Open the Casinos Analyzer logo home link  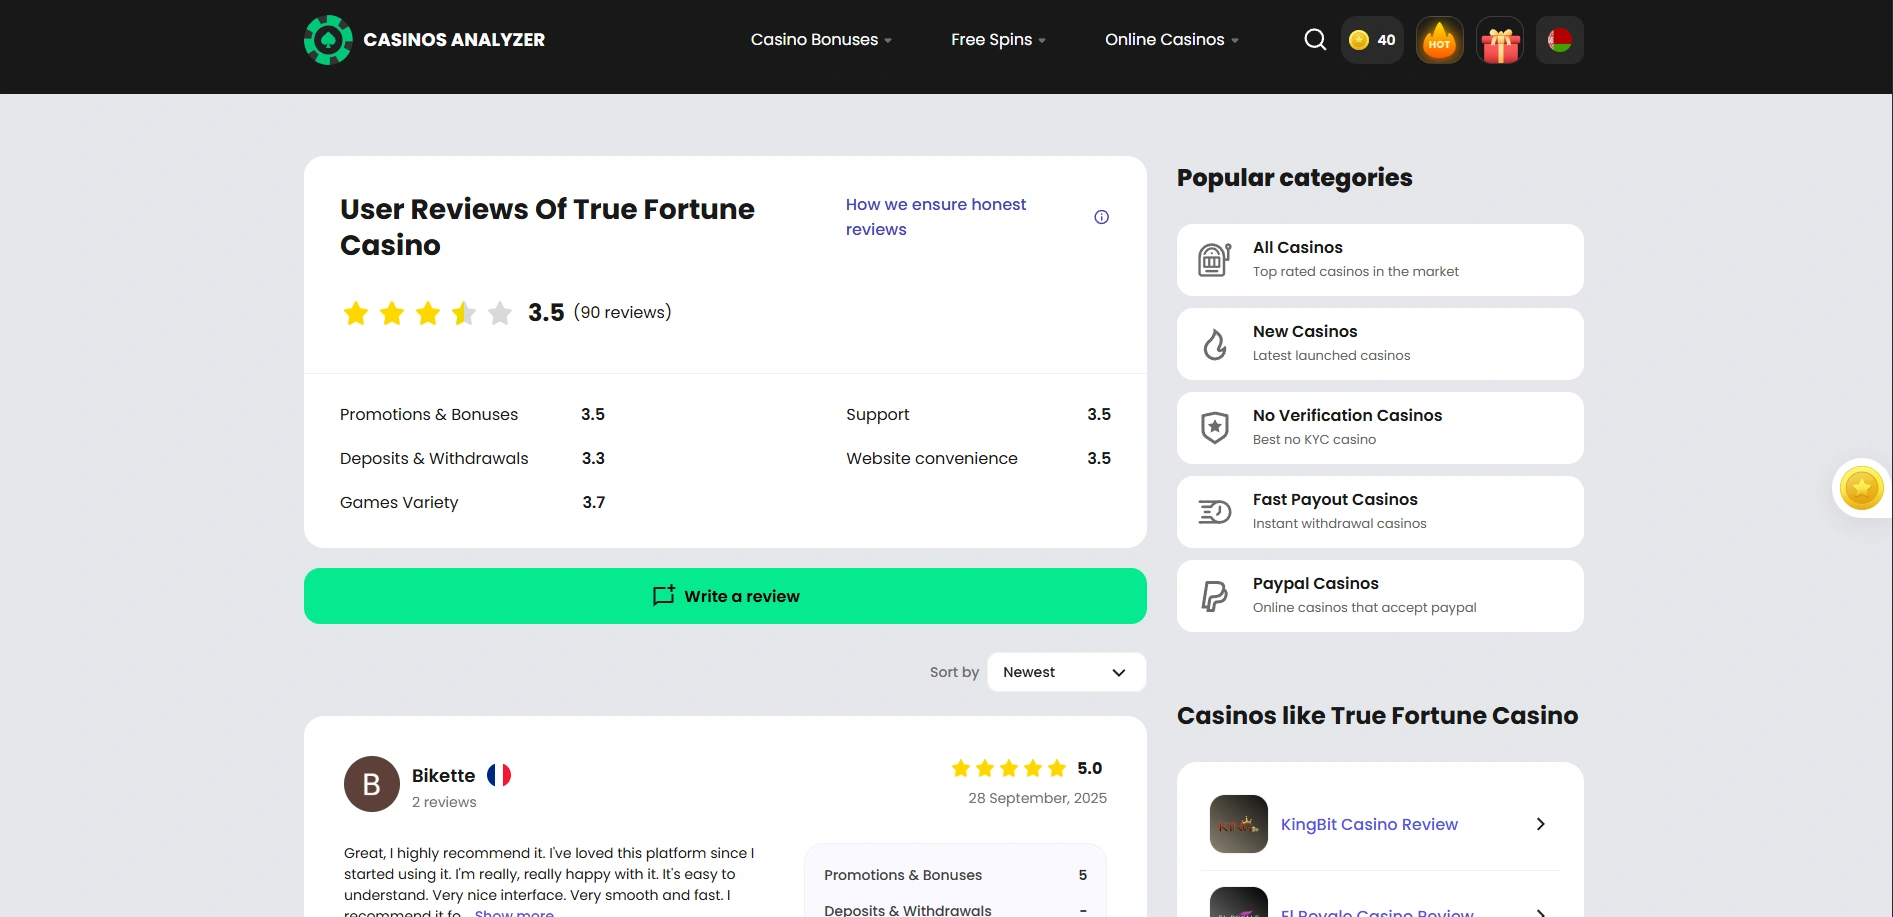point(425,40)
